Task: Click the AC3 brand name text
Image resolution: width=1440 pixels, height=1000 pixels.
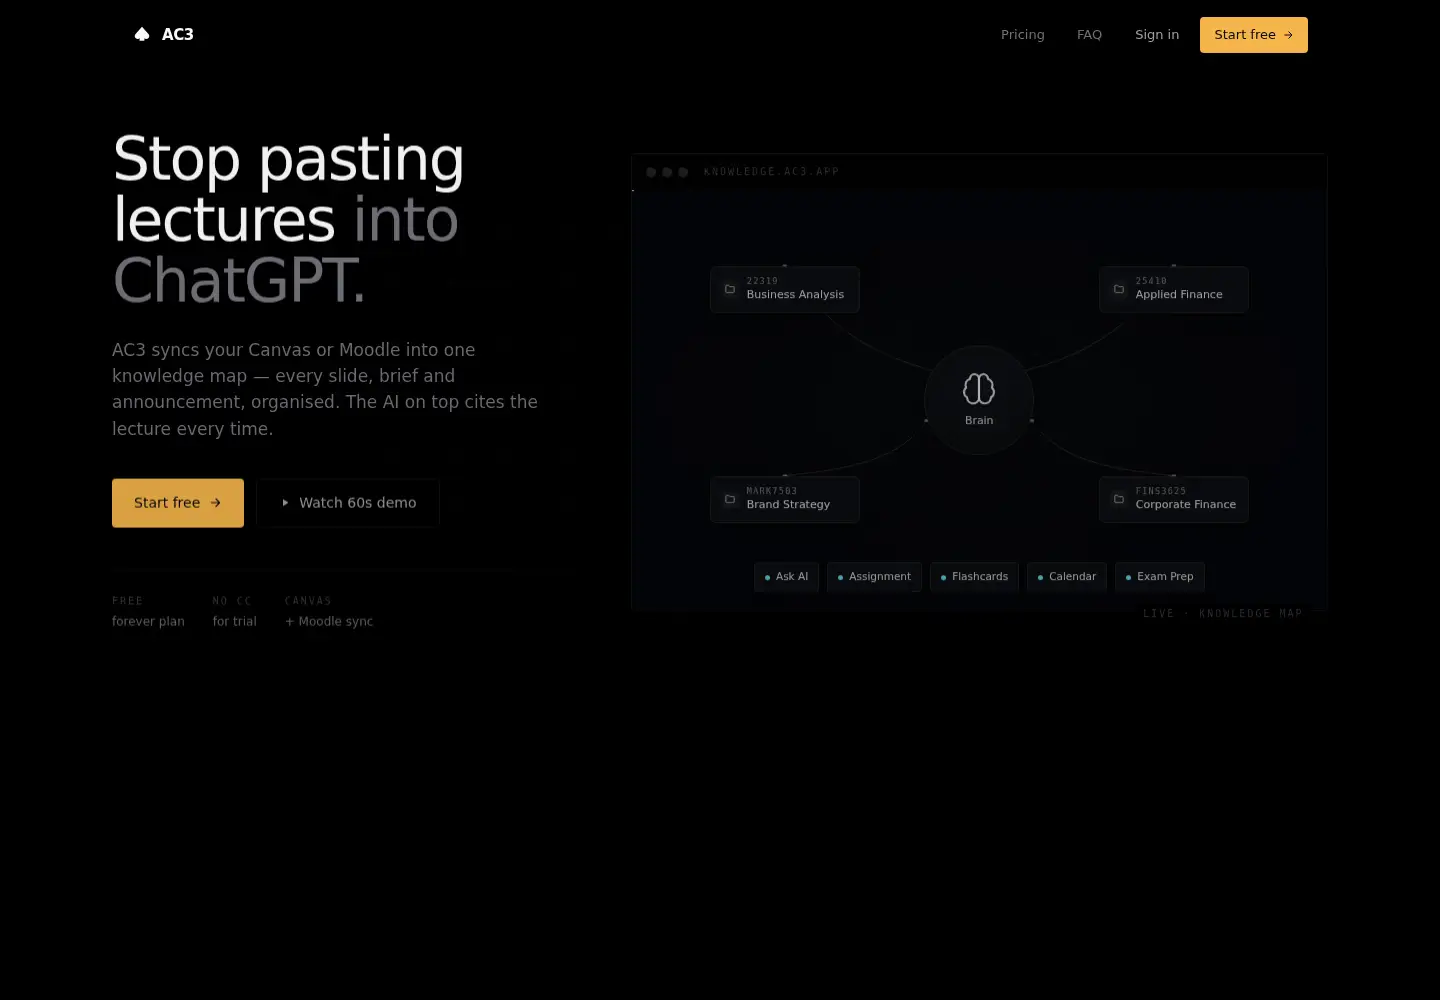Action: 178,34
